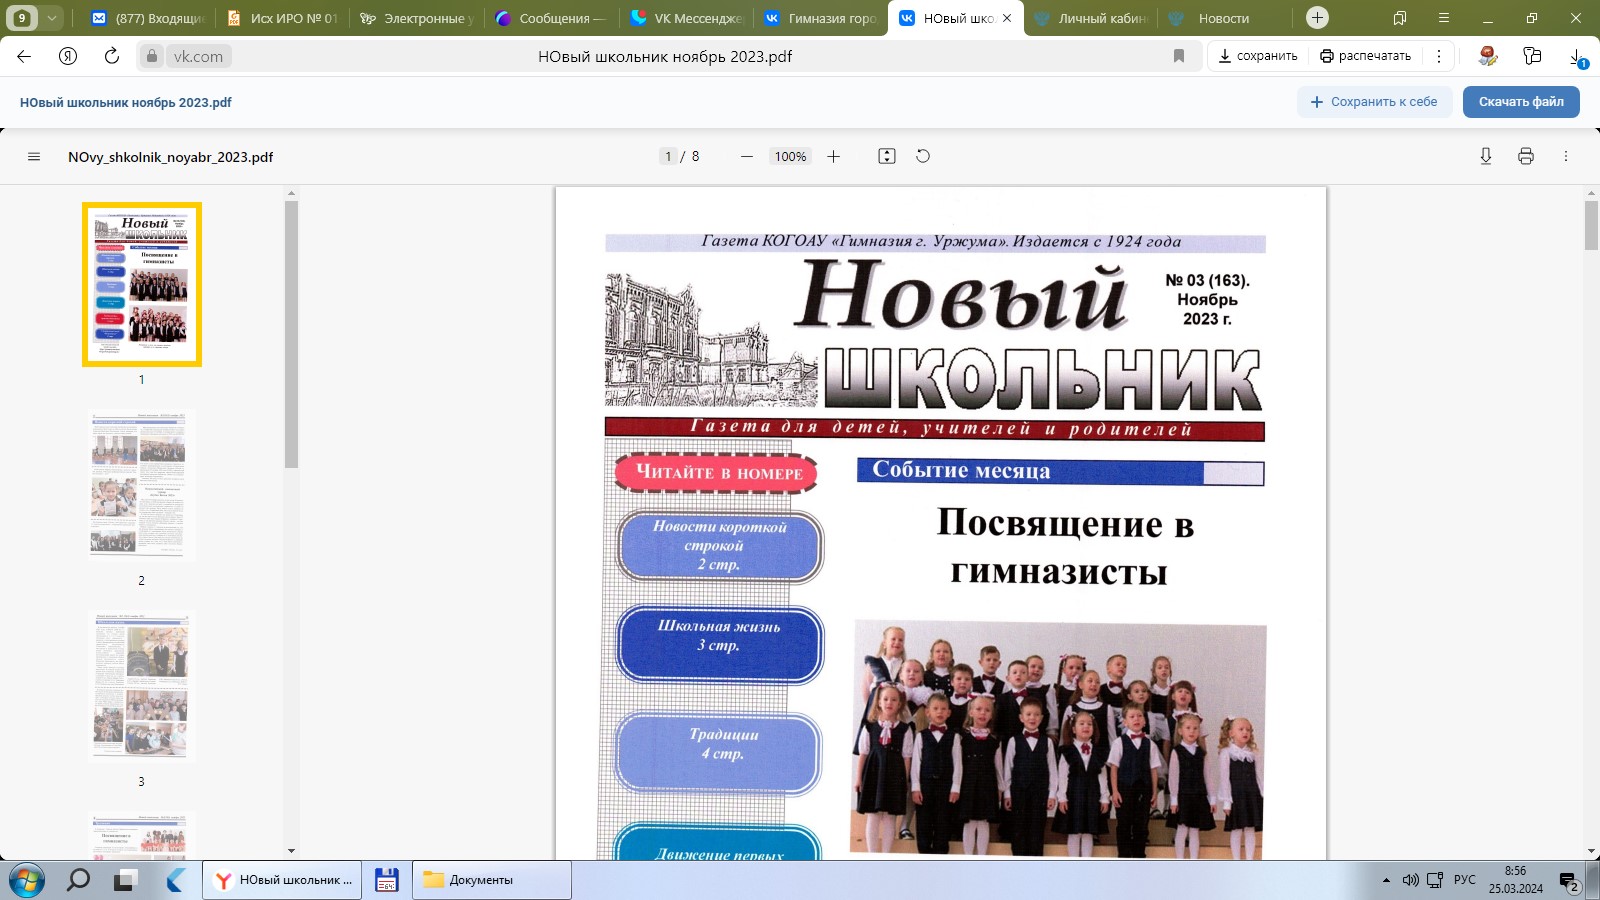
Task: Click the PDF page number field
Action: (x=668, y=156)
